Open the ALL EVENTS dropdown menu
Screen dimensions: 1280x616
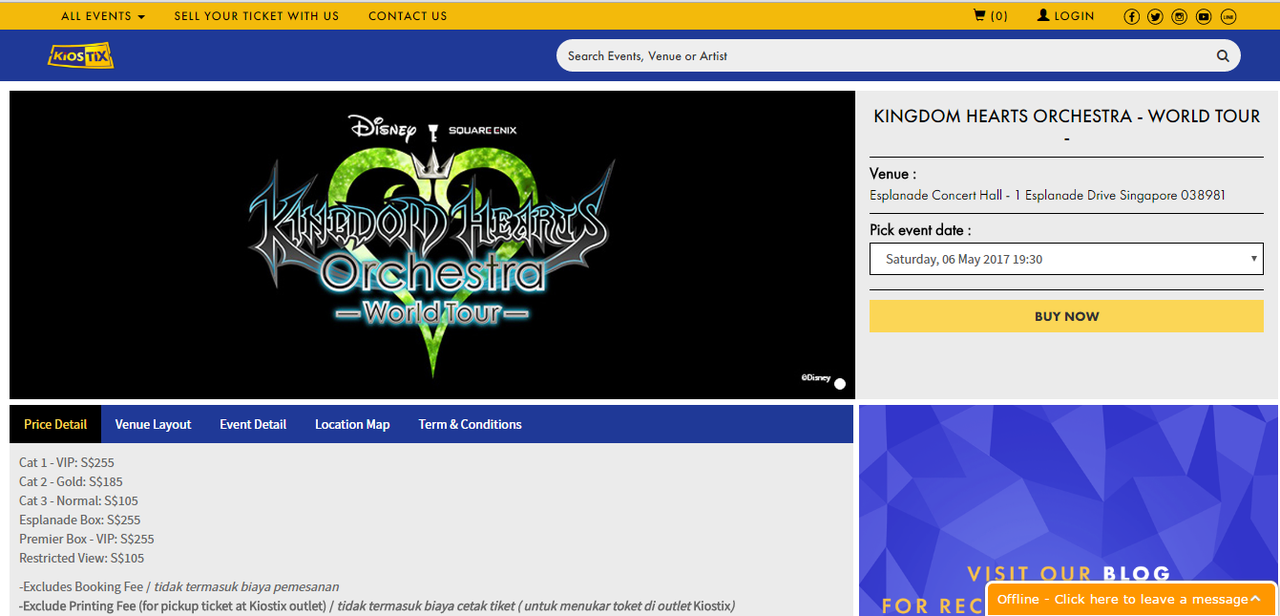[102, 16]
